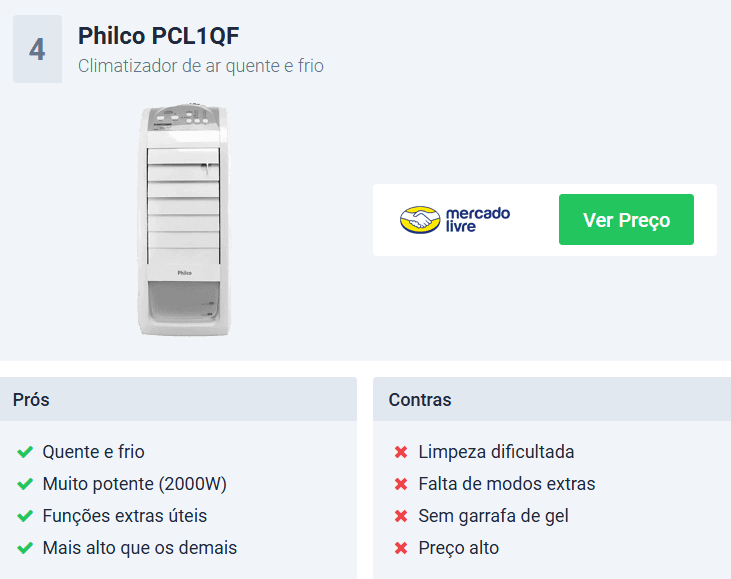
Task: Click checkmark beside Funções extras úteis
Action: pos(25,516)
